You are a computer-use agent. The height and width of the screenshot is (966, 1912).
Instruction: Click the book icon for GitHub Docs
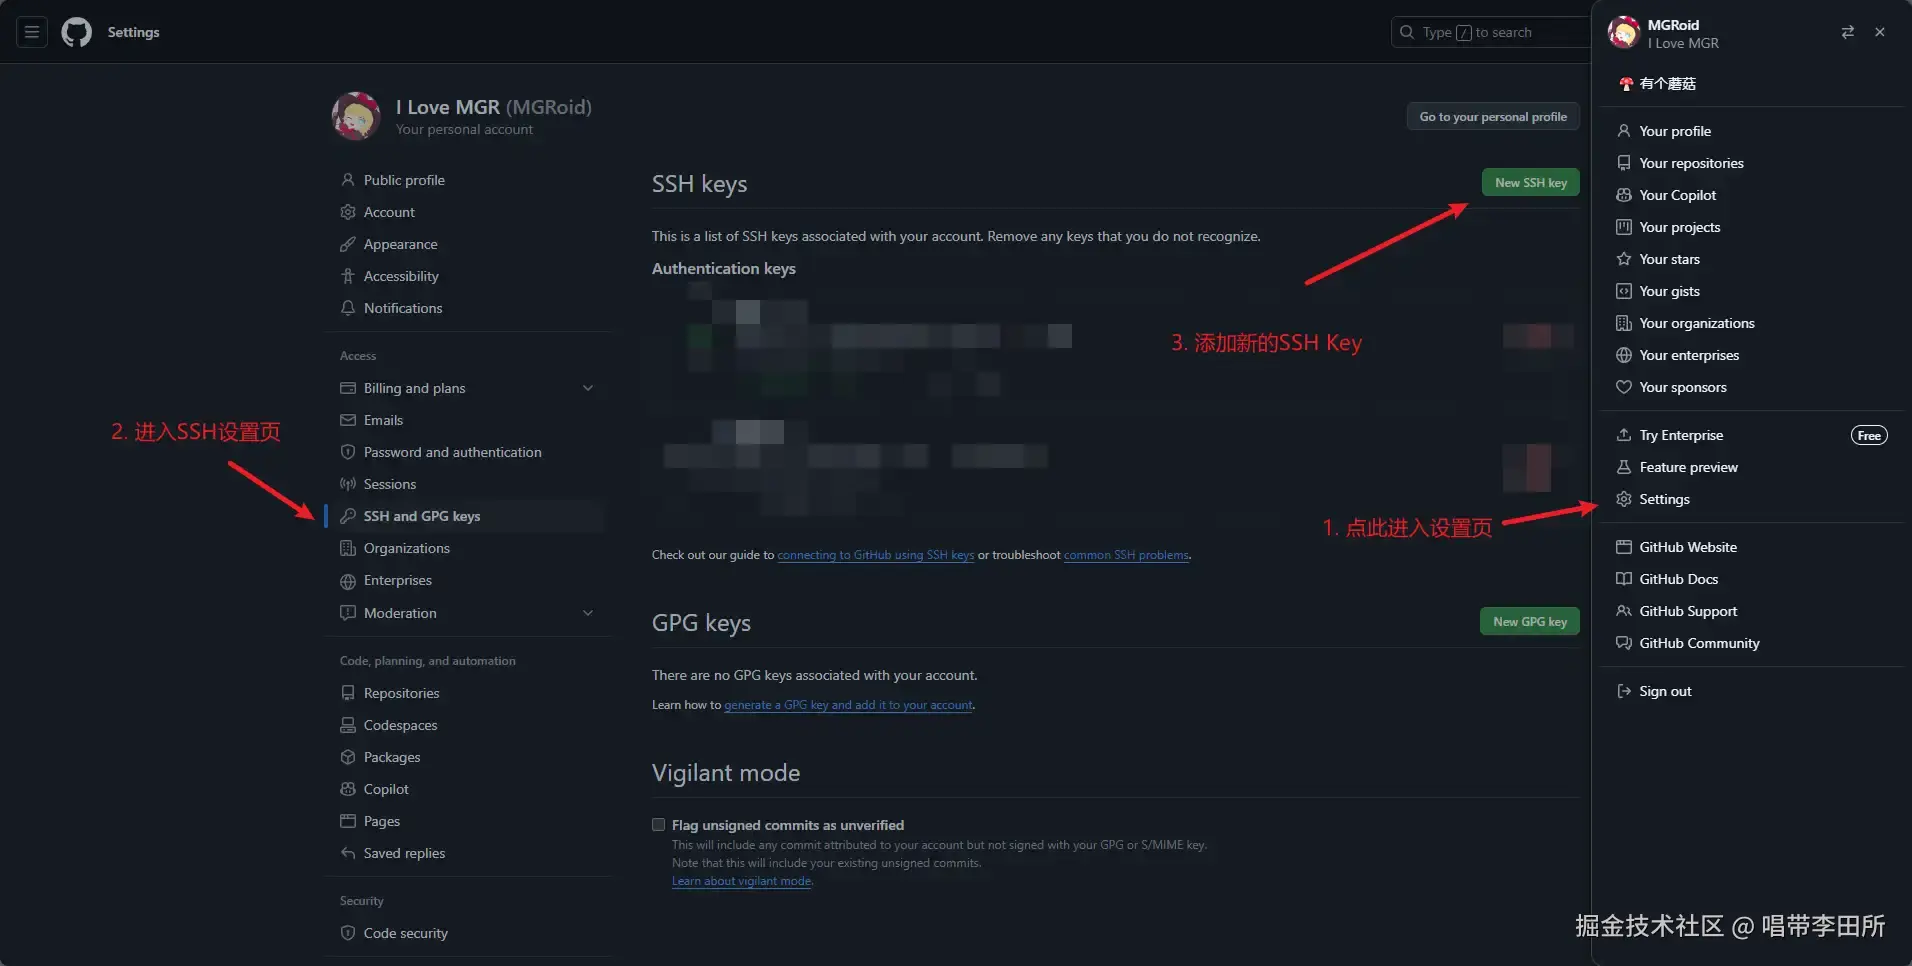point(1624,579)
